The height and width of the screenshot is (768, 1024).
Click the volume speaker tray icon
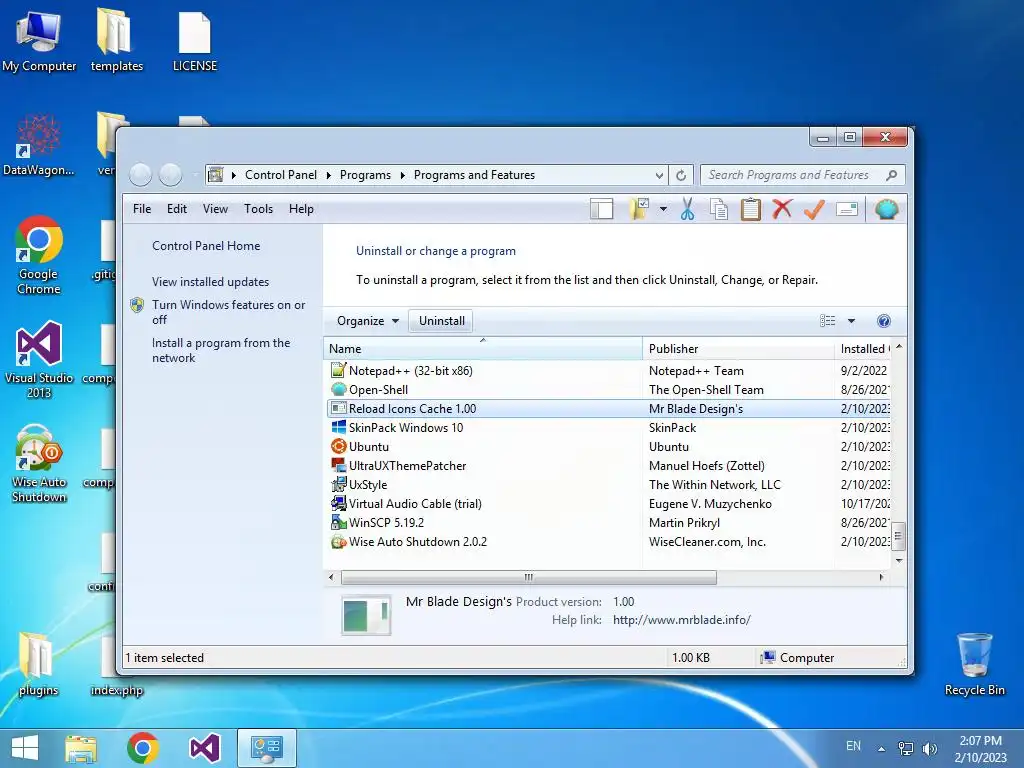(x=929, y=748)
